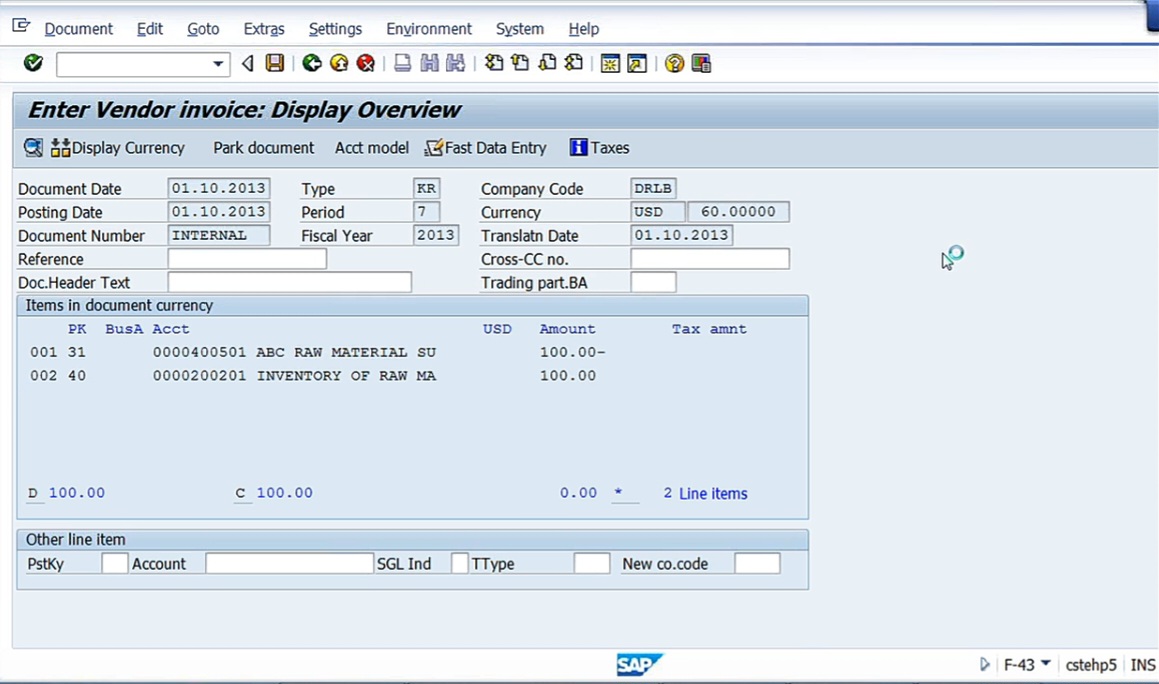Screen dimensions: 1159x684
Task: Go to First Page icon
Action: pos(494,64)
